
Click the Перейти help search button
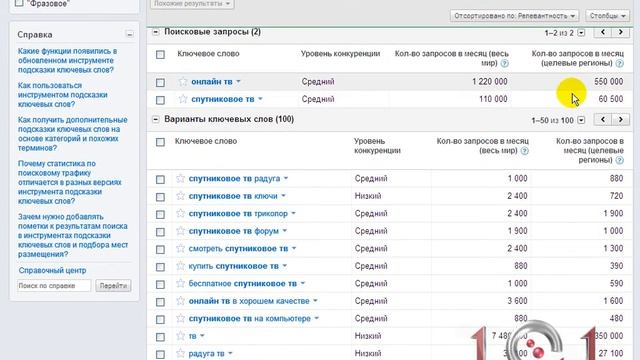113,286
